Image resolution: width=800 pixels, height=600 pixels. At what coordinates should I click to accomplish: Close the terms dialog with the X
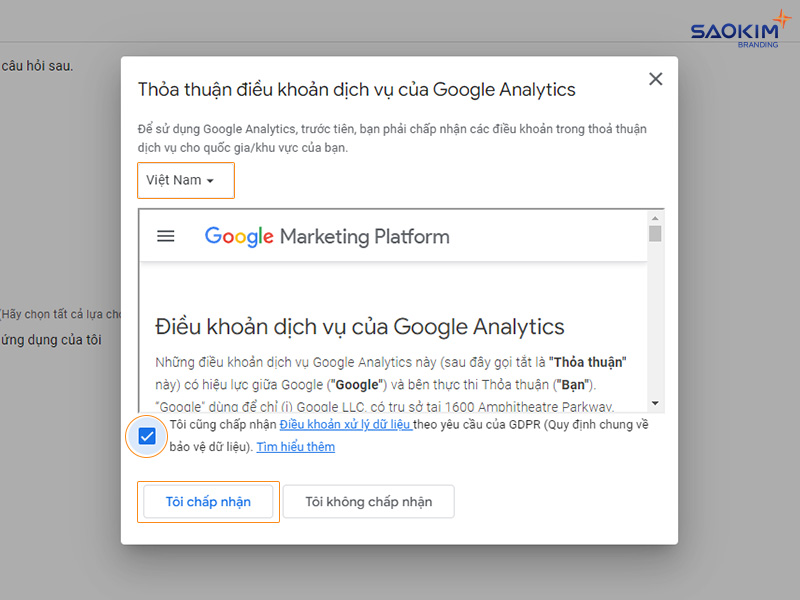point(655,78)
